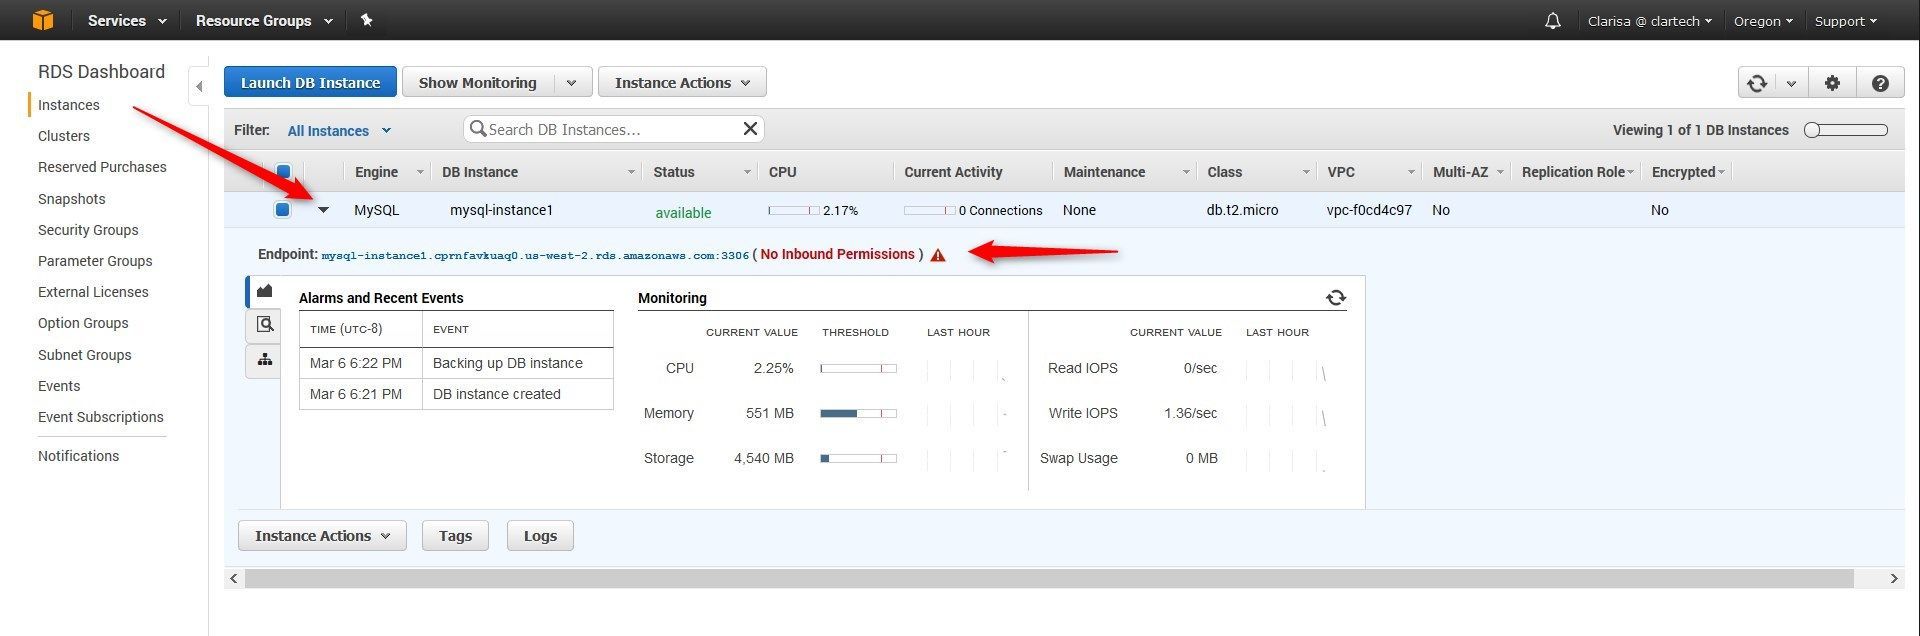The image size is (1920, 636).
Task: Click the pin shortcut icon in top bar
Action: coord(366,20)
